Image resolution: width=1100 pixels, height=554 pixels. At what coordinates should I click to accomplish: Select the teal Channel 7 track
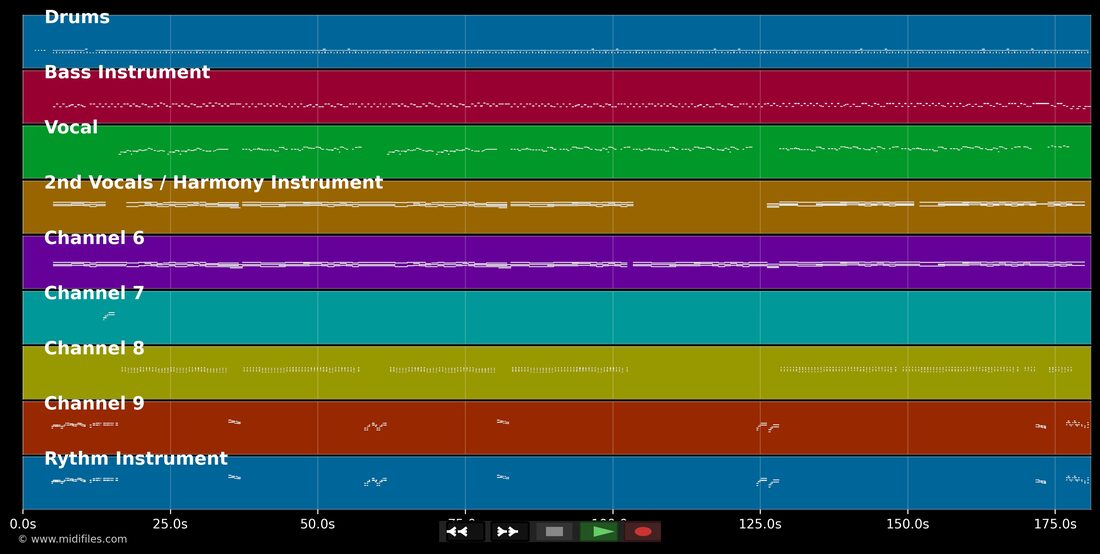click(x=556, y=318)
